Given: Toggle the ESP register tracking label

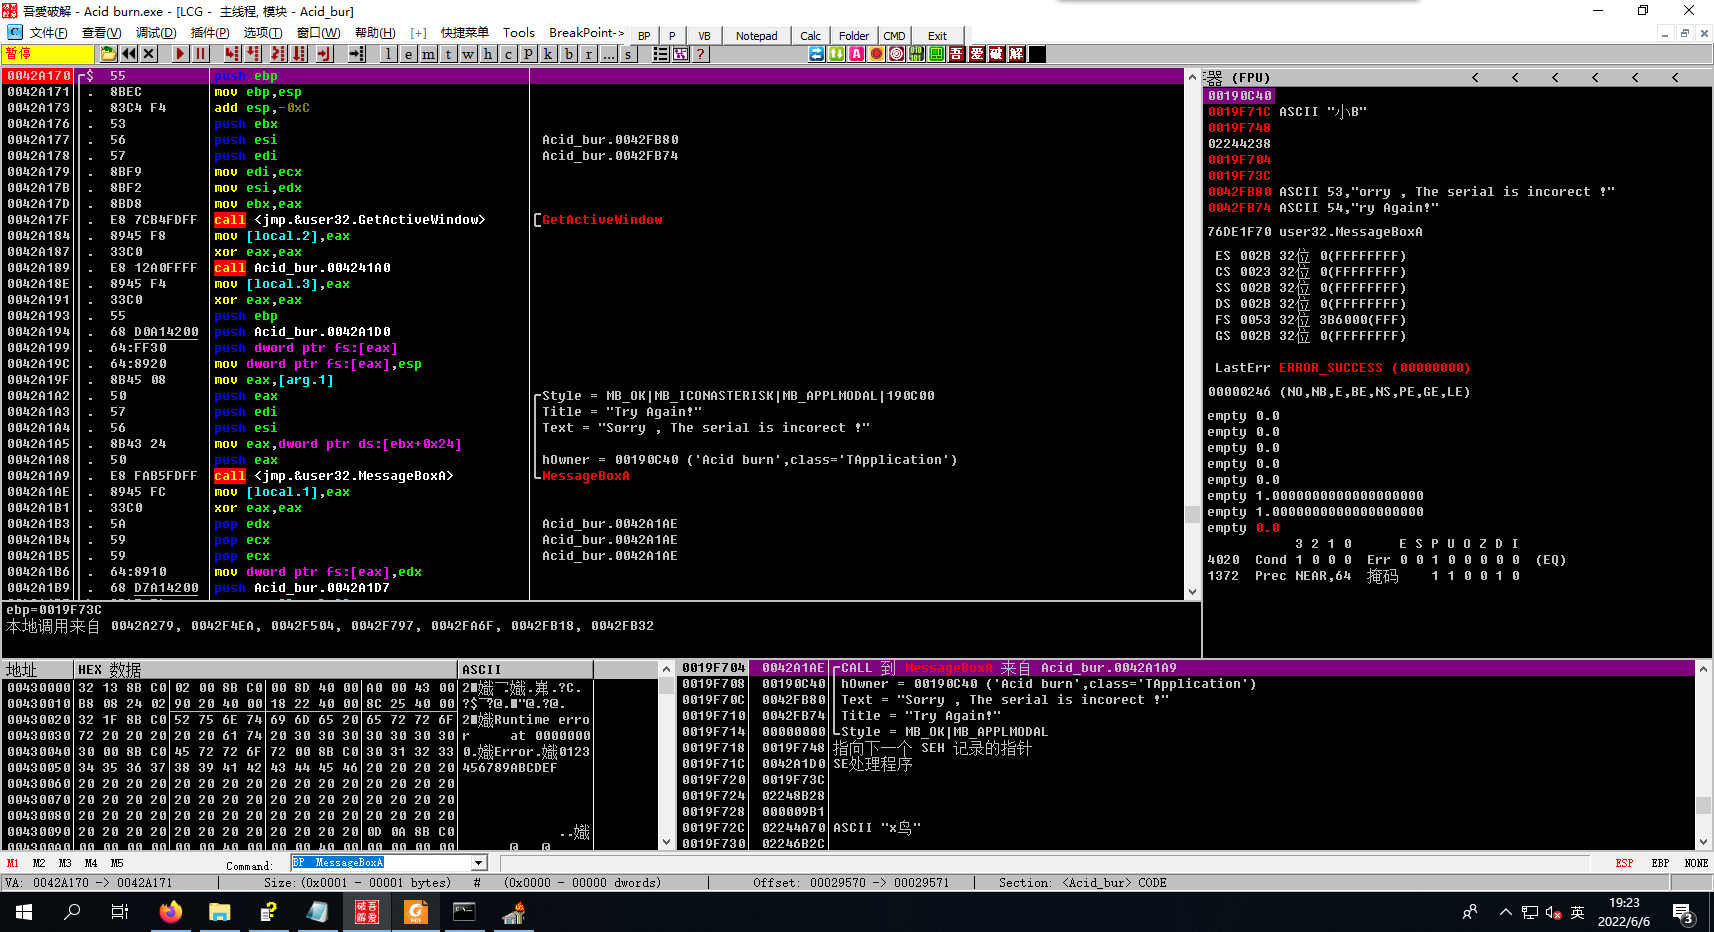Looking at the screenshot, I should 1624,863.
